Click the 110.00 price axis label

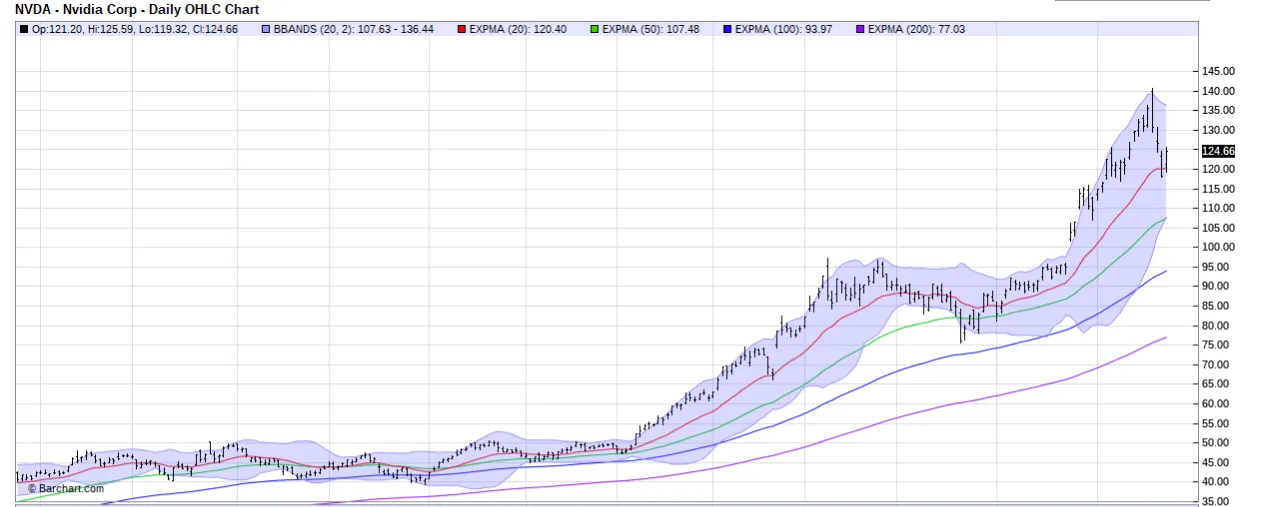coord(1218,208)
